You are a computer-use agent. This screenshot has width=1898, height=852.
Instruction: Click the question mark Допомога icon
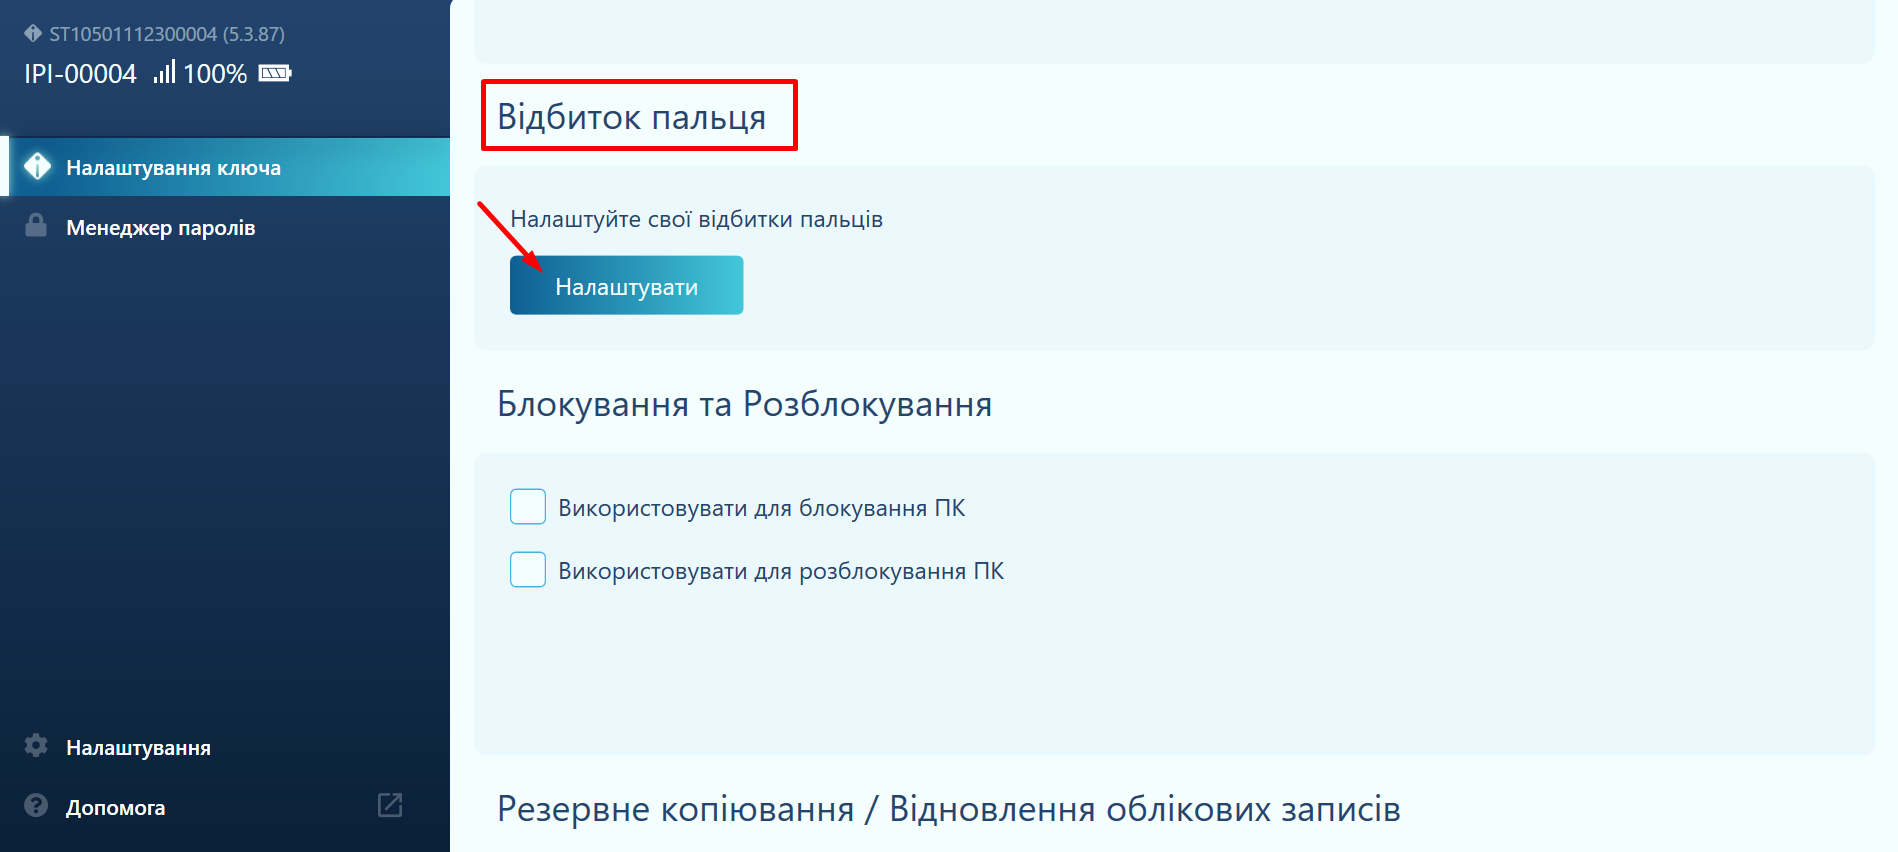pos(36,806)
